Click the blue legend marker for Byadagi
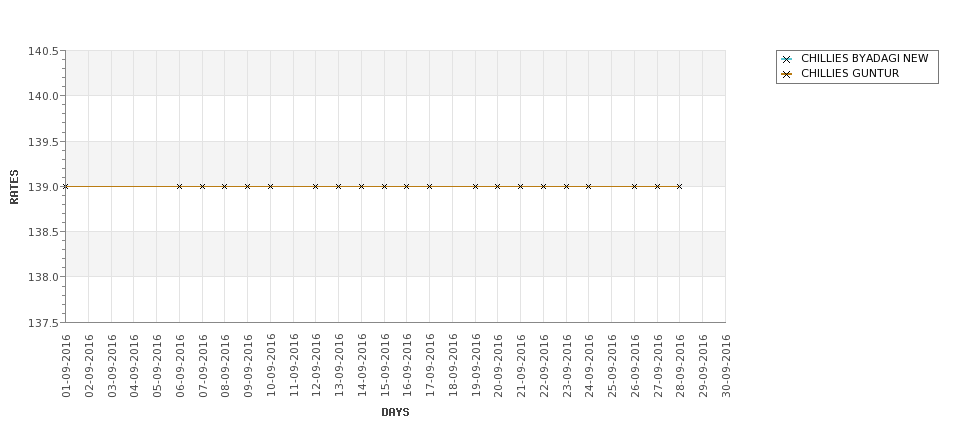 pos(787,60)
